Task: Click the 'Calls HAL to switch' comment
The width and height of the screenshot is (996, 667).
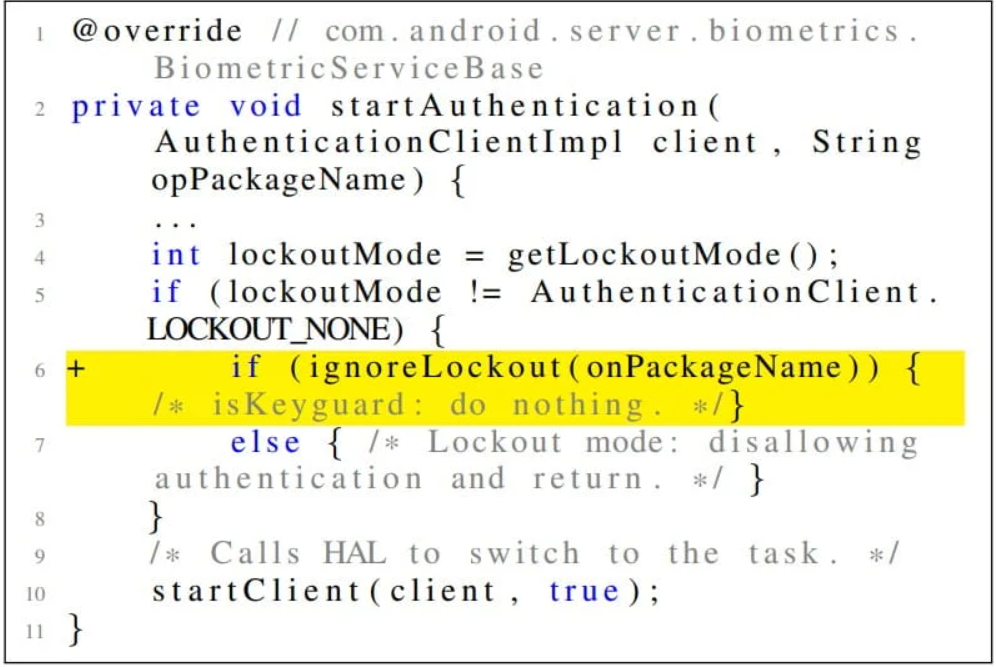Action: point(394,553)
